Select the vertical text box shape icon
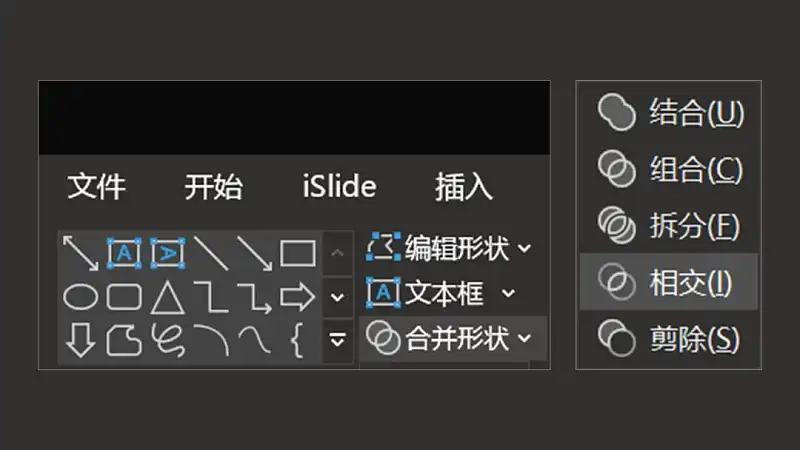 168,253
